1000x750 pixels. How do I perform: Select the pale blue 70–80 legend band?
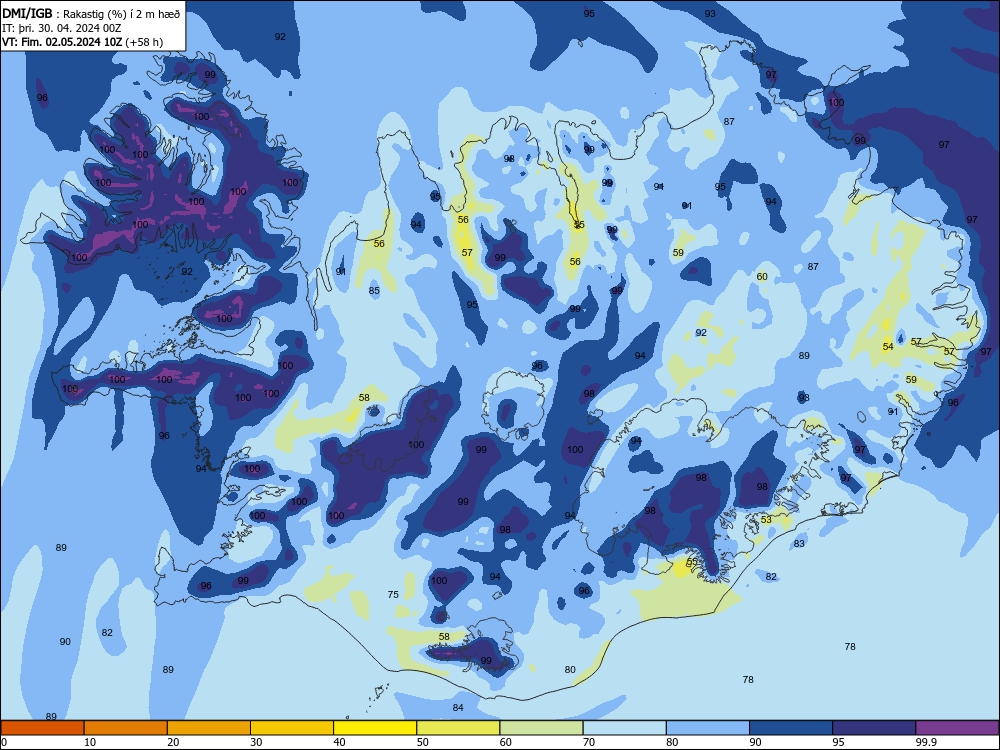[x=624, y=728]
